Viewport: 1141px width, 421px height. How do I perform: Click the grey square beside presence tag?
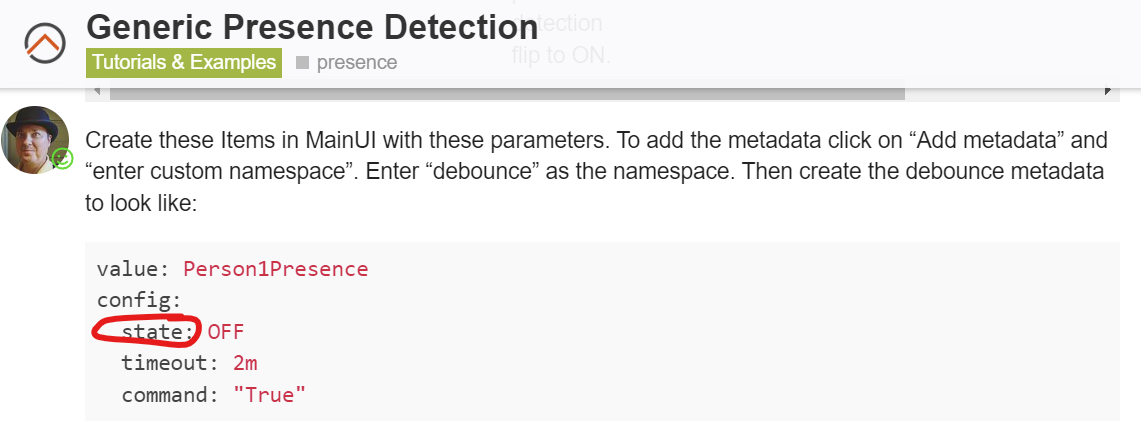[302, 62]
